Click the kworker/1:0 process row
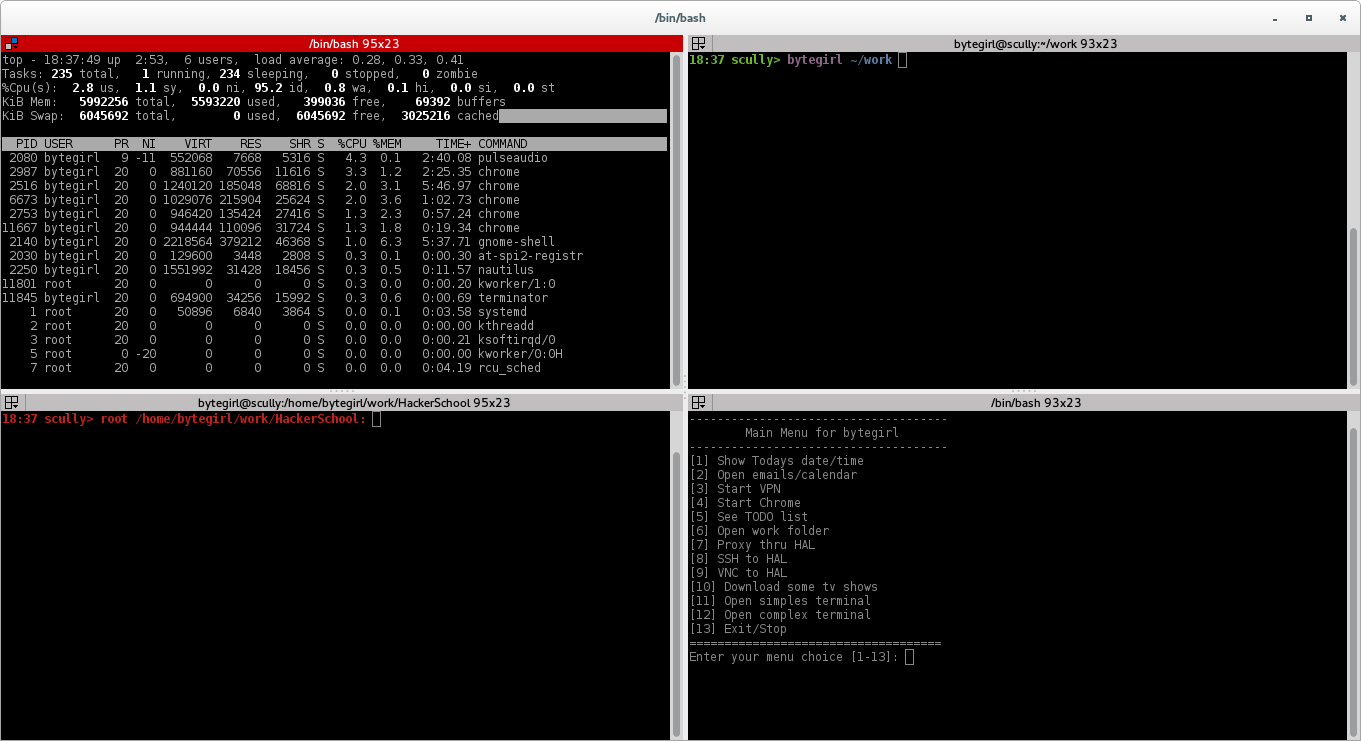 click(x=334, y=284)
